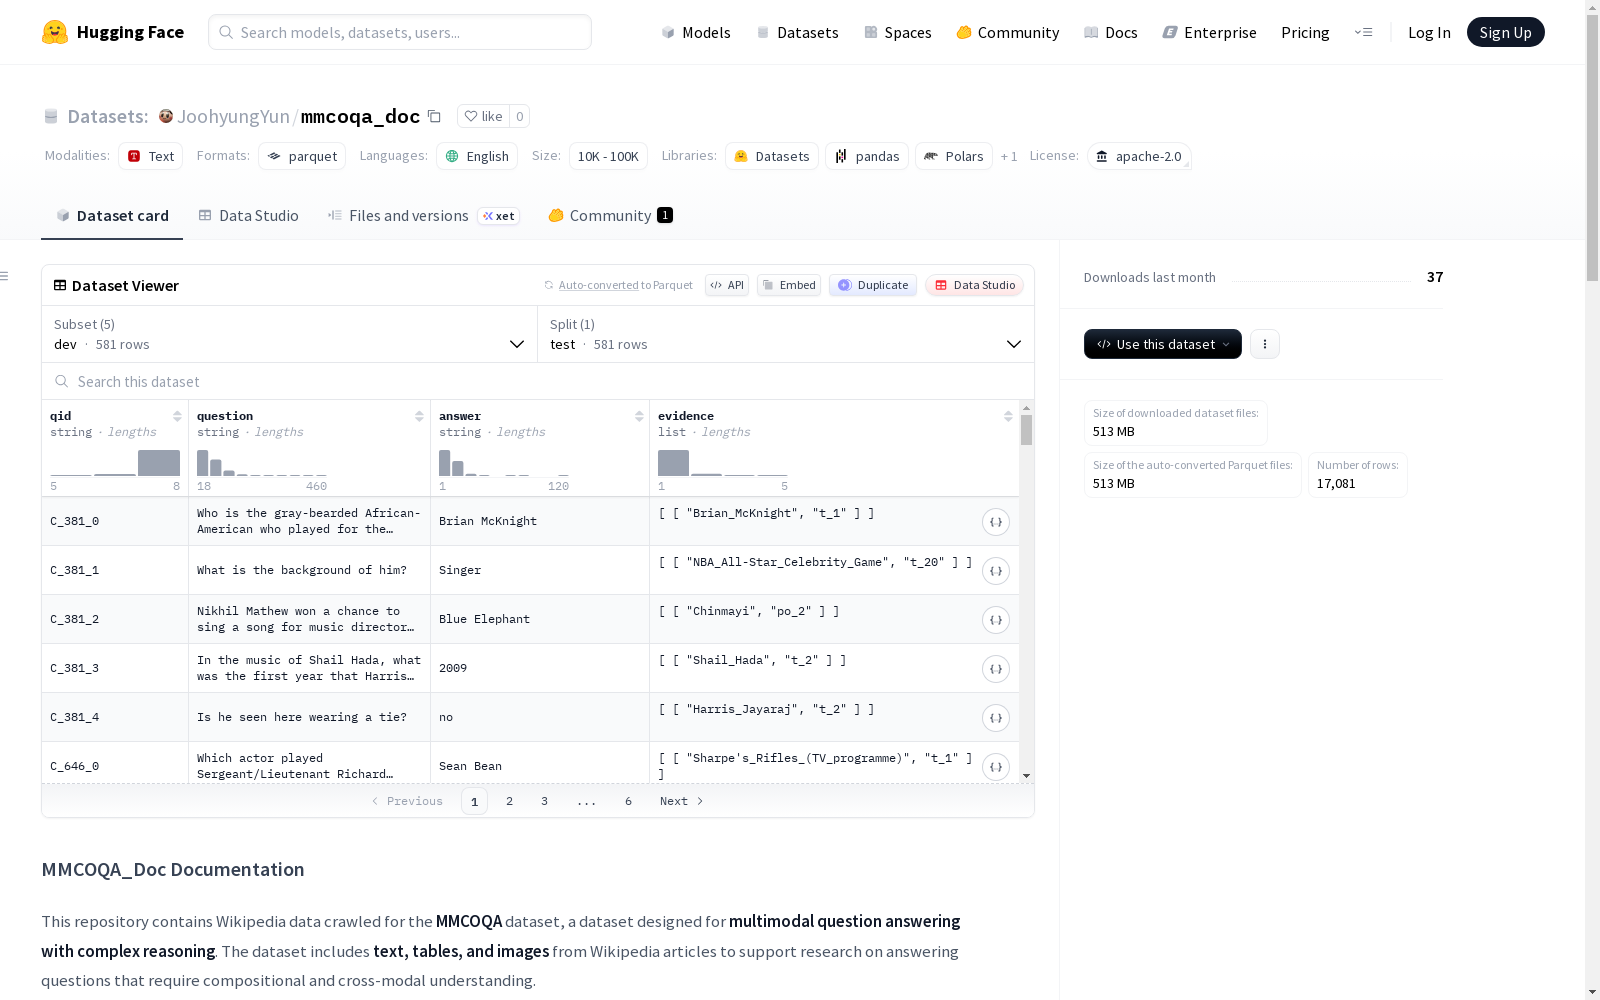The height and width of the screenshot is (1000, 1600).
Task: Expand the C_381_4 row evidence JSON icon
Action: tap(996, 718)
